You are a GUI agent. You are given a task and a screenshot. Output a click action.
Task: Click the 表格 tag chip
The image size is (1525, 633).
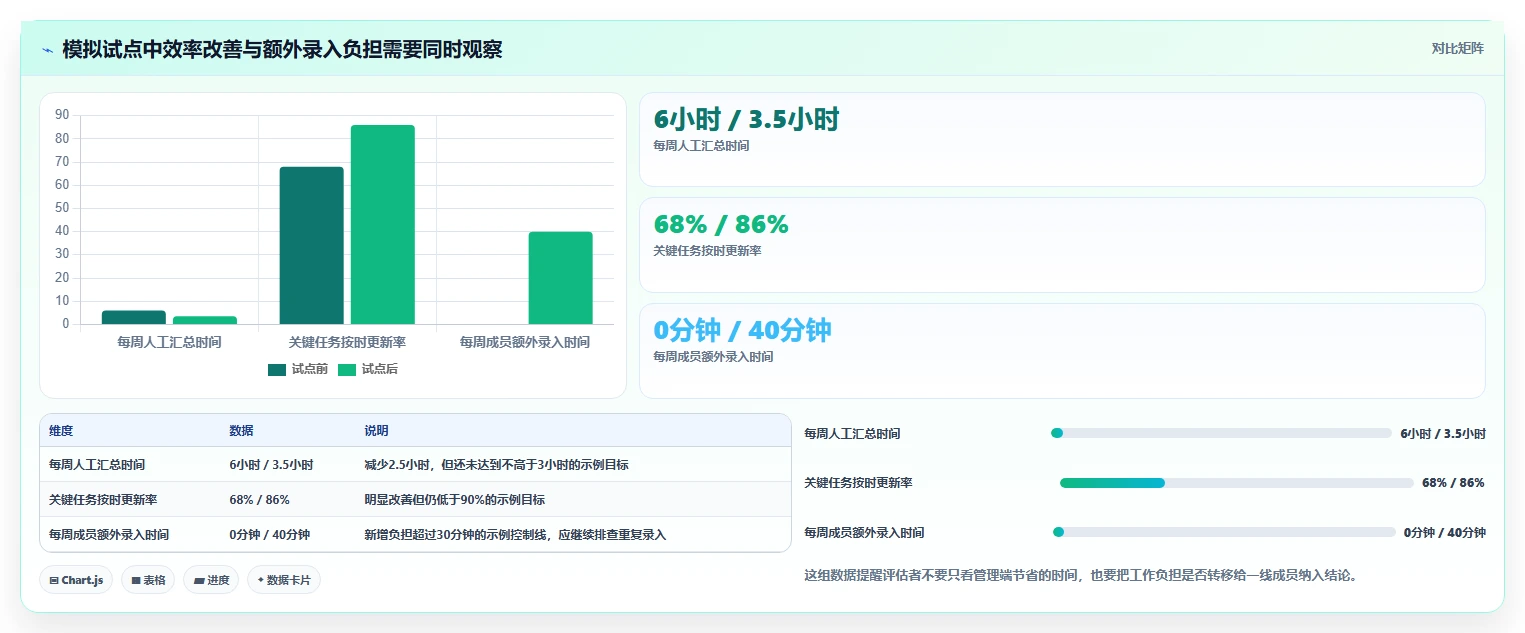point(148,580)
